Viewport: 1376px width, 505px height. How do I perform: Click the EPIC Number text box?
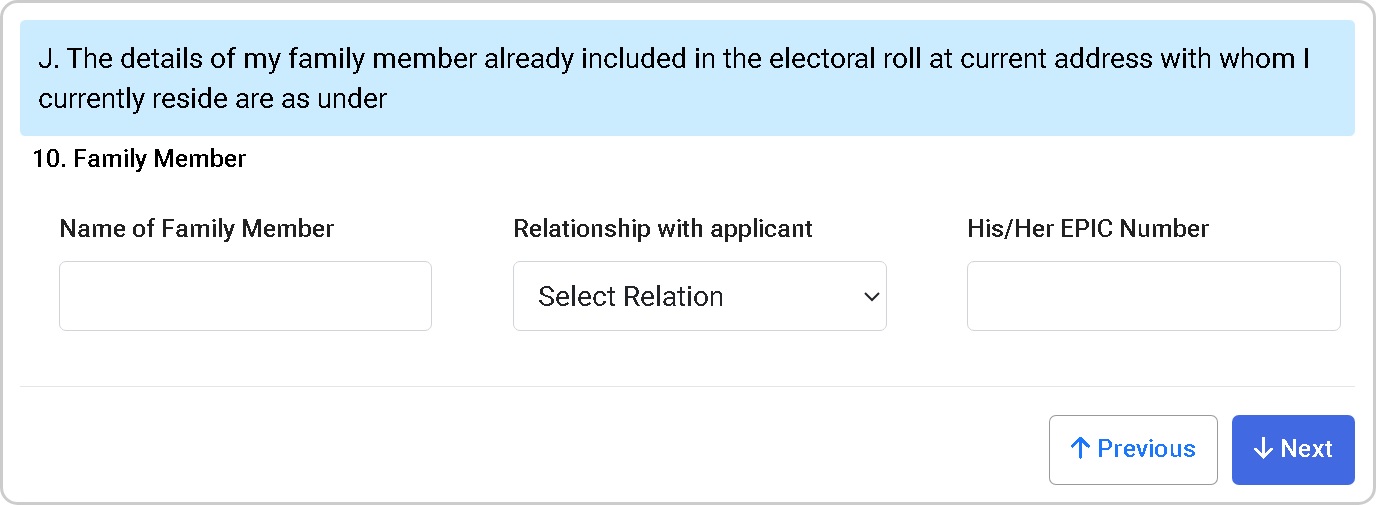(1153, 296)
